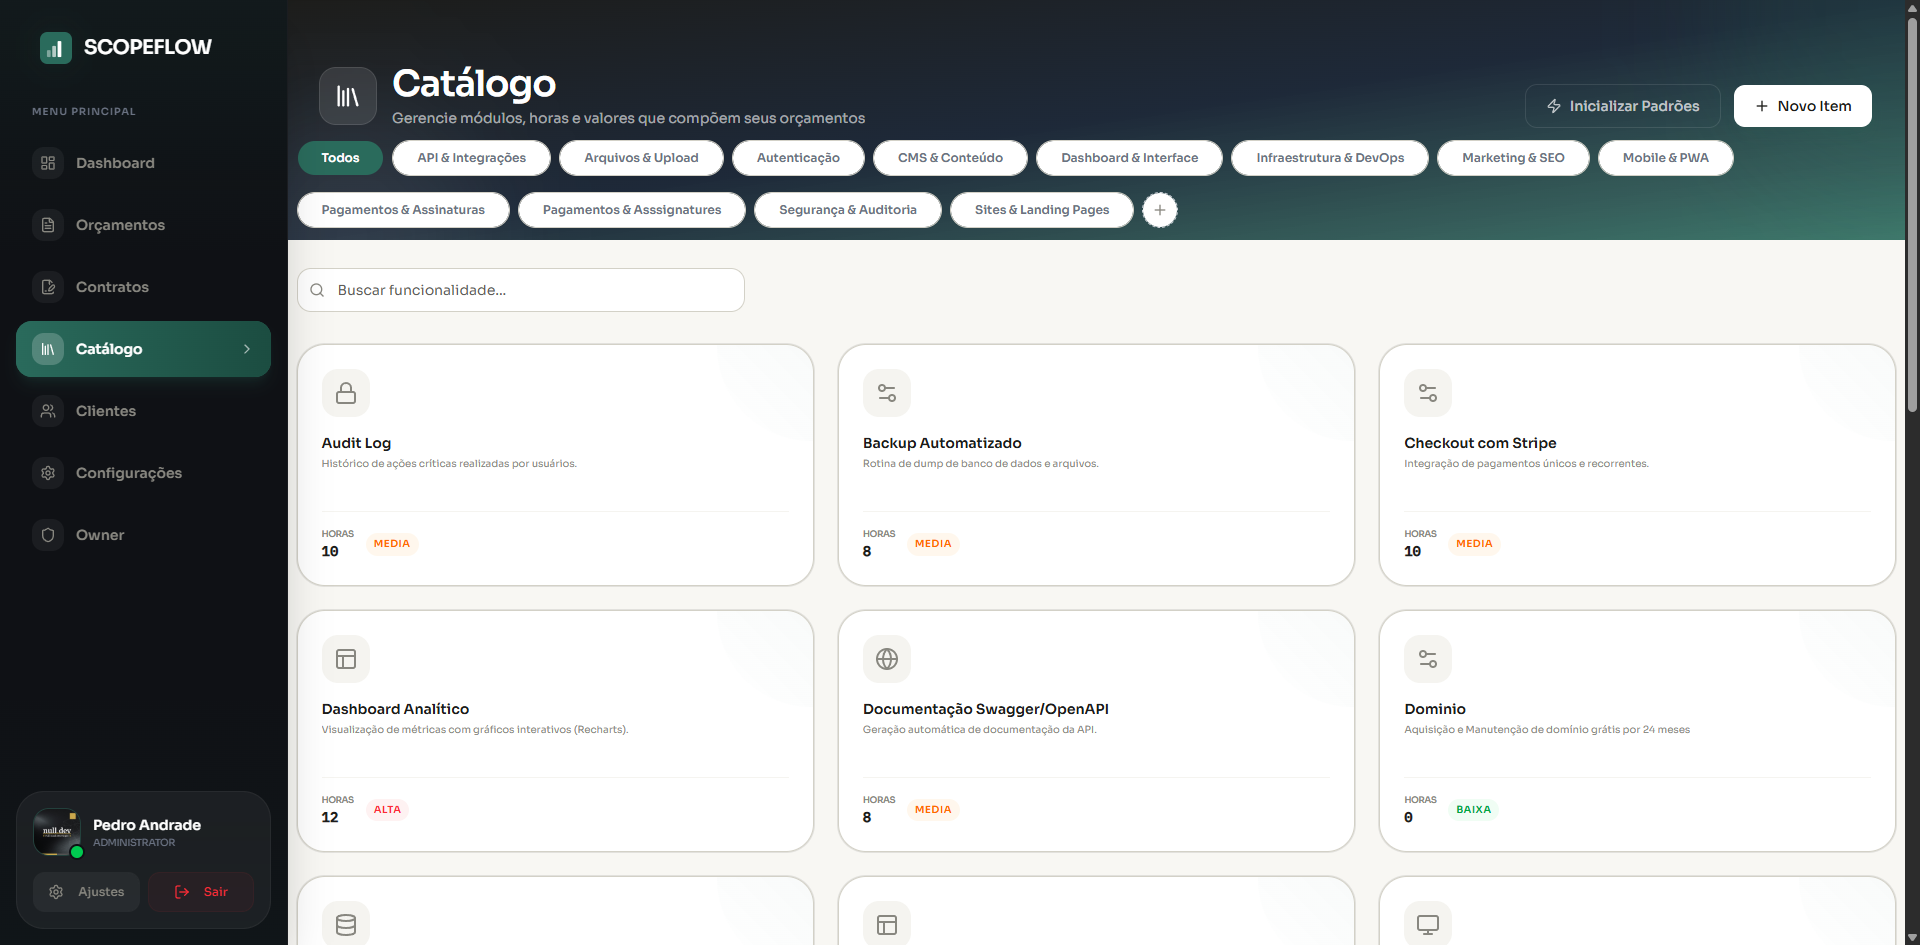Screen dimensions: 1920x945
Task: Click the Dashboard Analítico layout icon
Action: tap(346, 659)
